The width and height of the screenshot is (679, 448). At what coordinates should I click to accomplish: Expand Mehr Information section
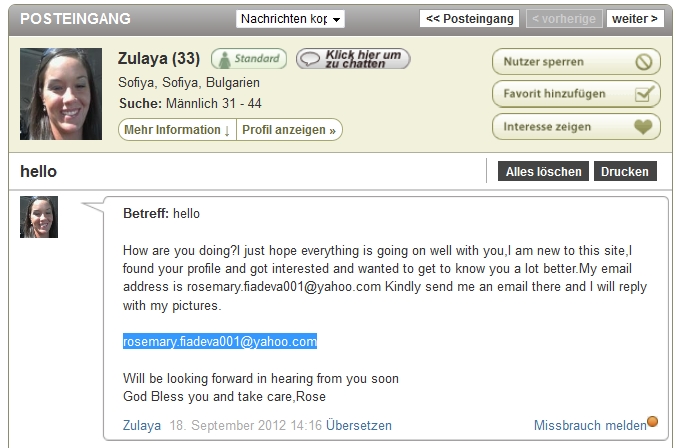tap(177, 130)
